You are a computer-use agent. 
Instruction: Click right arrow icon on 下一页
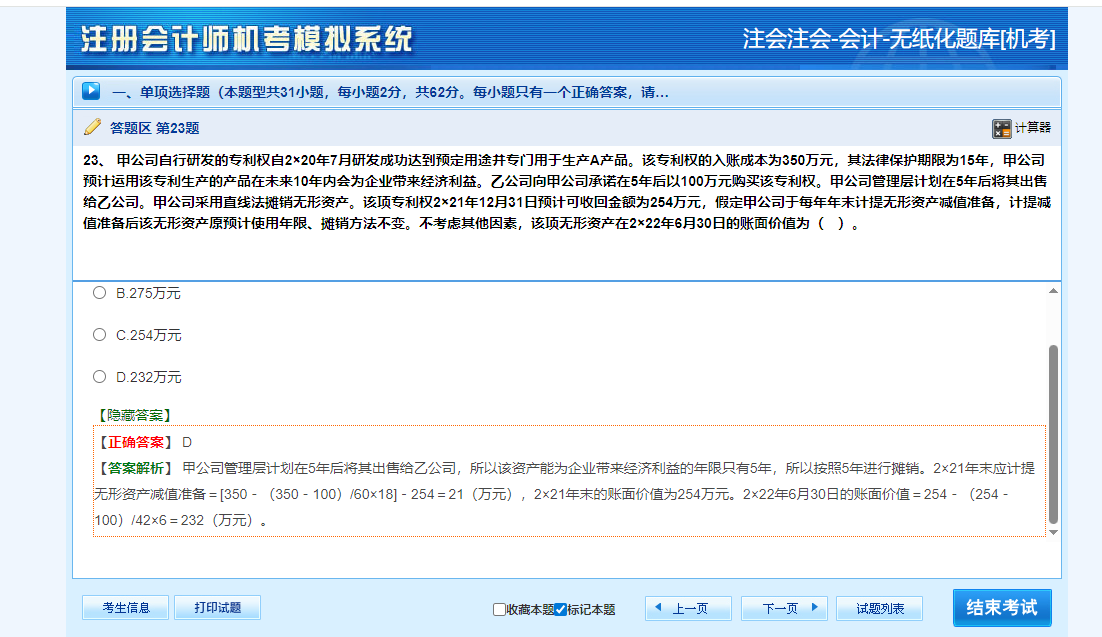pyautogui.click(x=814, y=607)
